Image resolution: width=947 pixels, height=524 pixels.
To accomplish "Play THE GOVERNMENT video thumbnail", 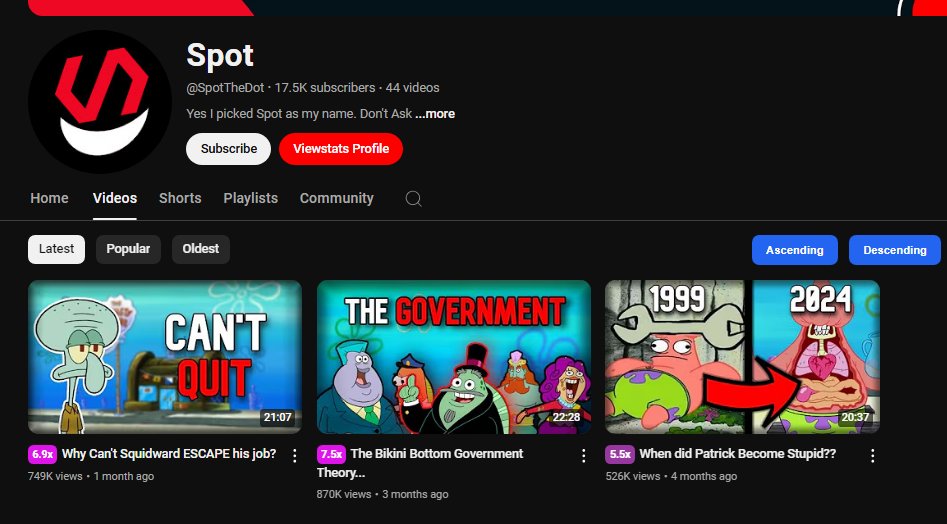I will tap(454, 357).
